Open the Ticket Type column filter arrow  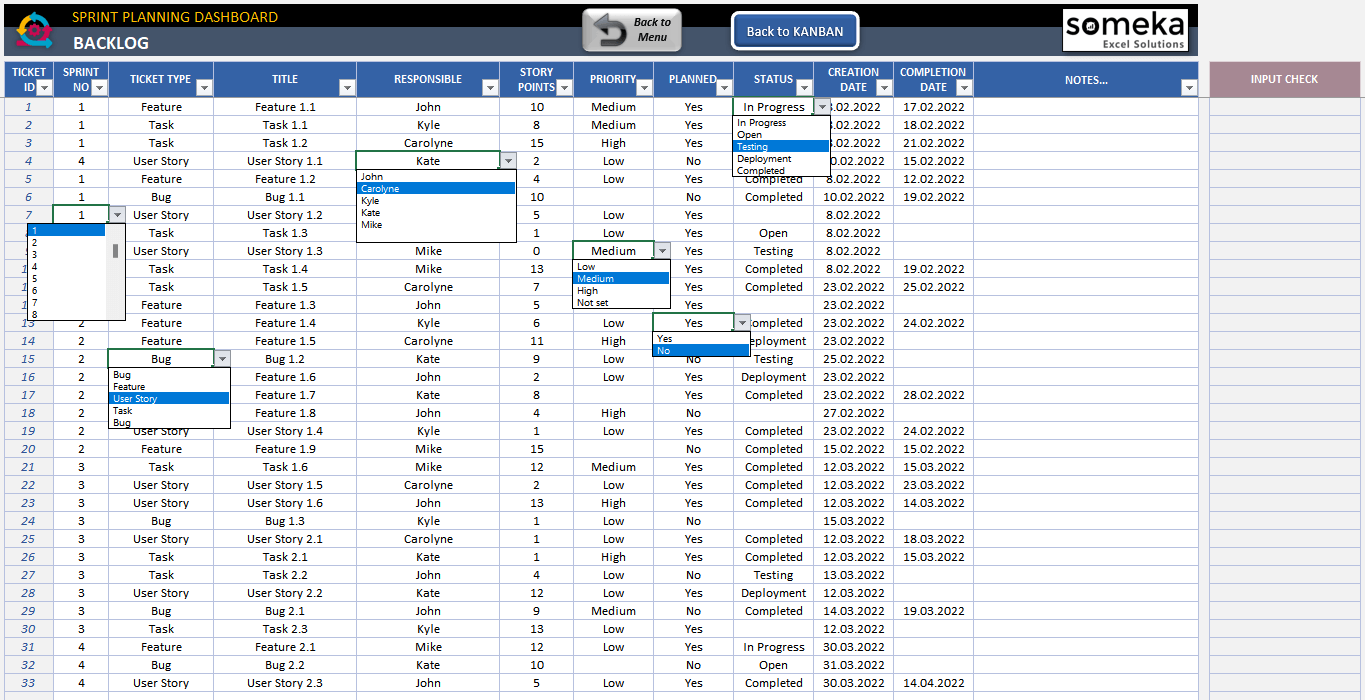point(204,88)
